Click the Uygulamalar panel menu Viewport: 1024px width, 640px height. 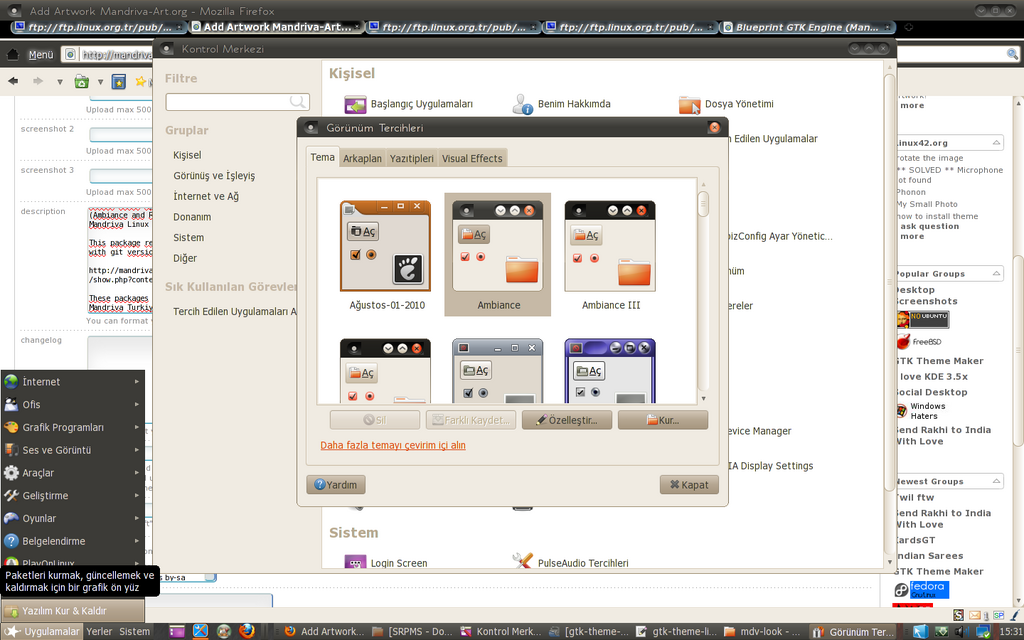pos(42,632)
